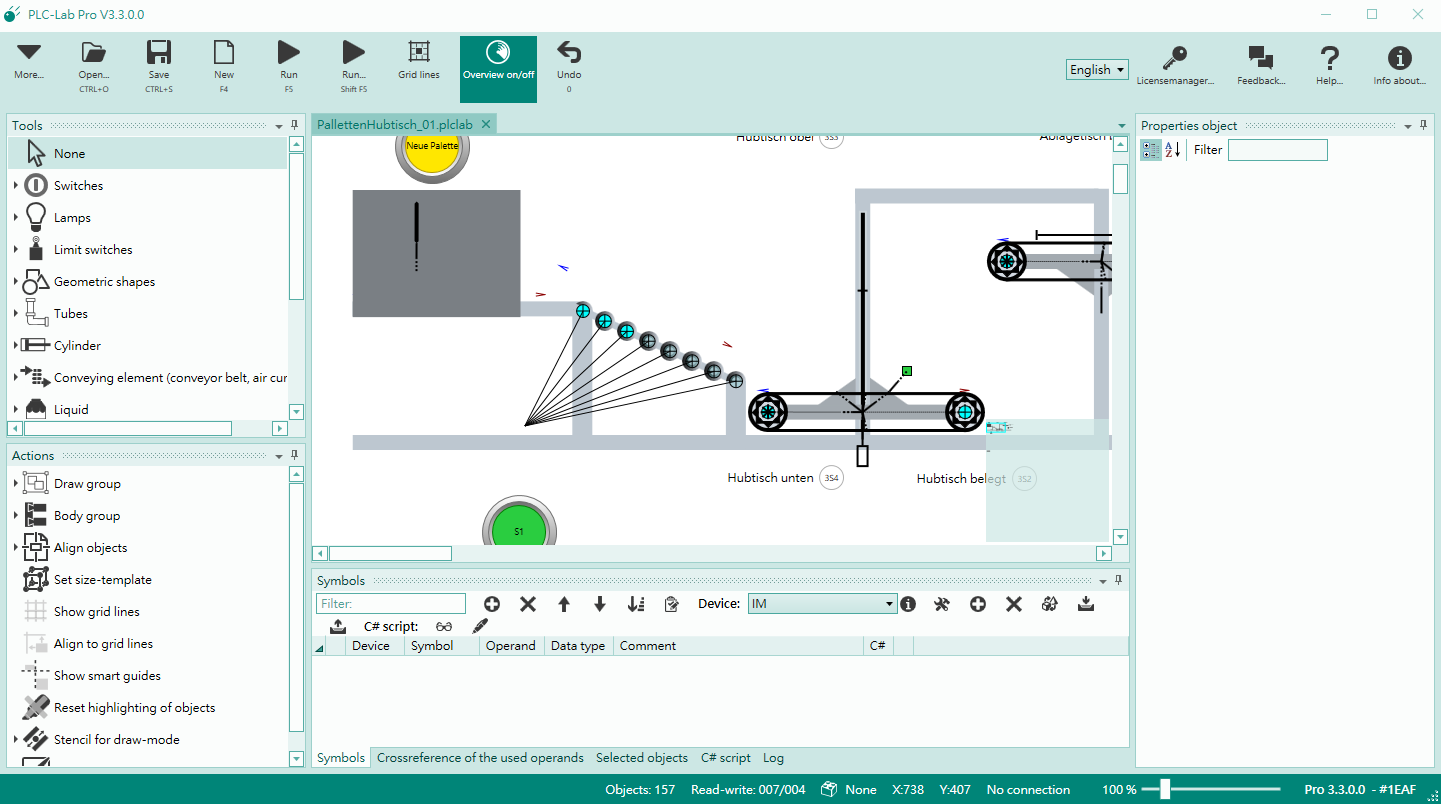Sort properties alphabetically A-Z
Viewport: 1441px width, 804px height.
click(x=1173, y=150)
